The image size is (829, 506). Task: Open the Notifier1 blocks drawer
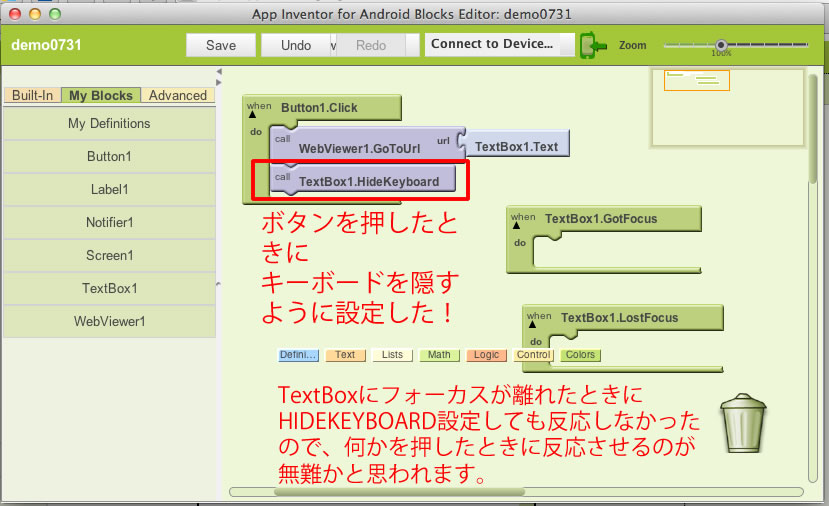pos(109,222)
